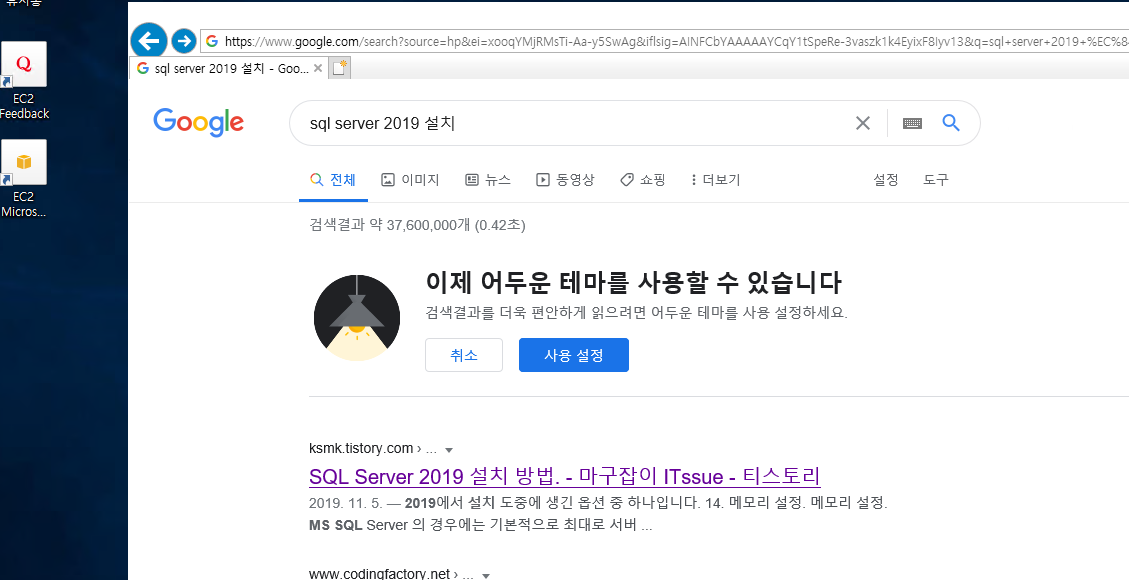This screenshot has height=580, width=1129.
Task: Switch to the 이미지 tab
Action: coord(410,180)
